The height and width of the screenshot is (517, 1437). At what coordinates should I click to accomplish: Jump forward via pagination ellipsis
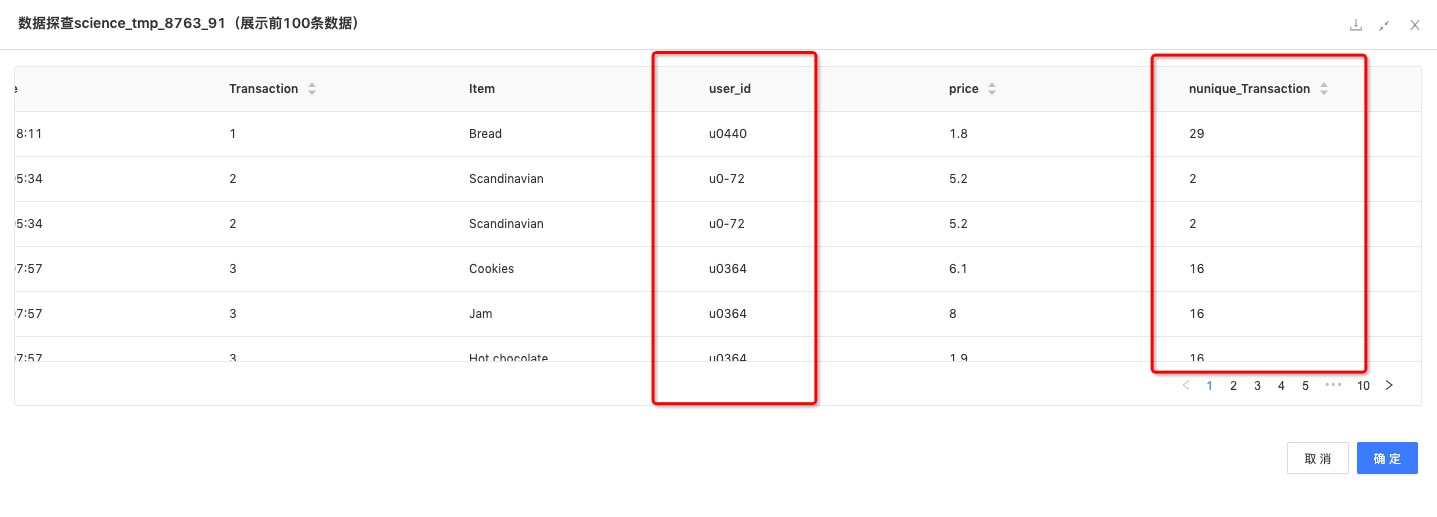coord(1333,385)
